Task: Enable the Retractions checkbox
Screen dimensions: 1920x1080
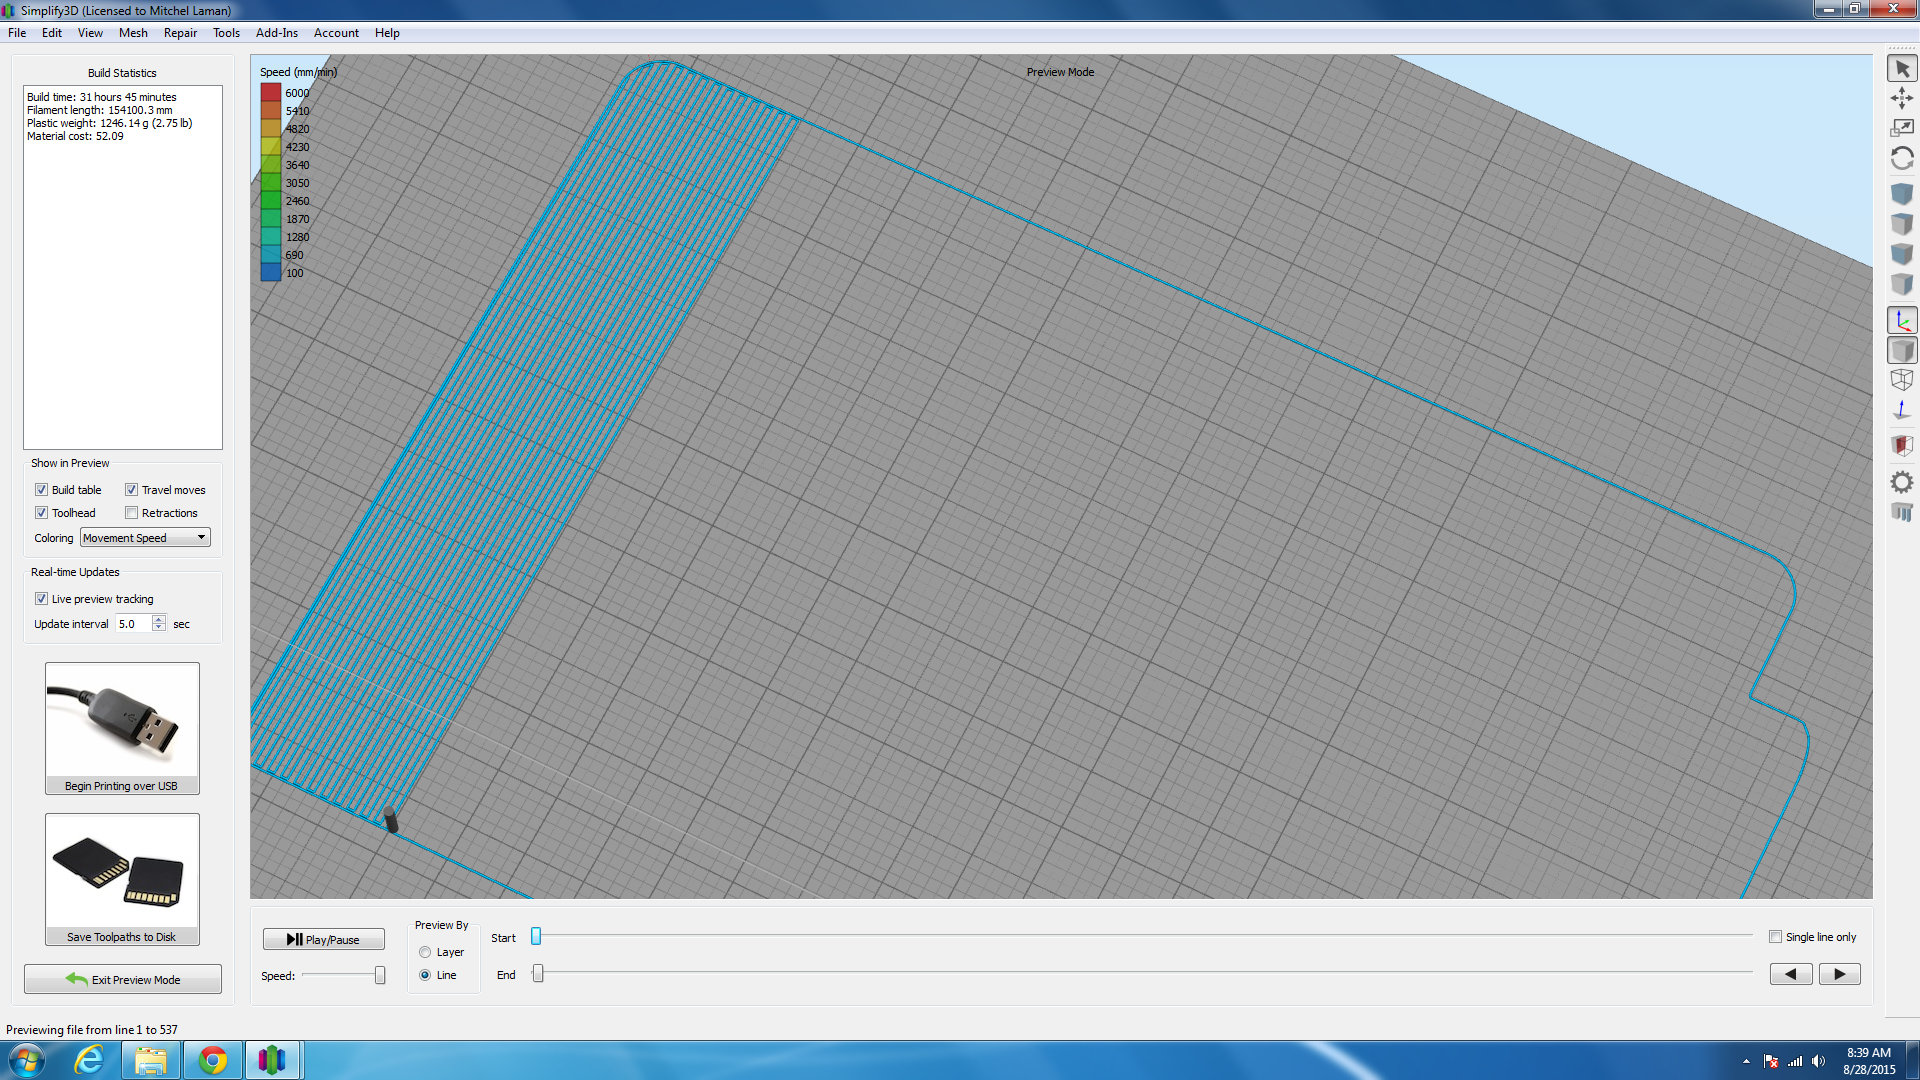Action: (x=131, y=513)
